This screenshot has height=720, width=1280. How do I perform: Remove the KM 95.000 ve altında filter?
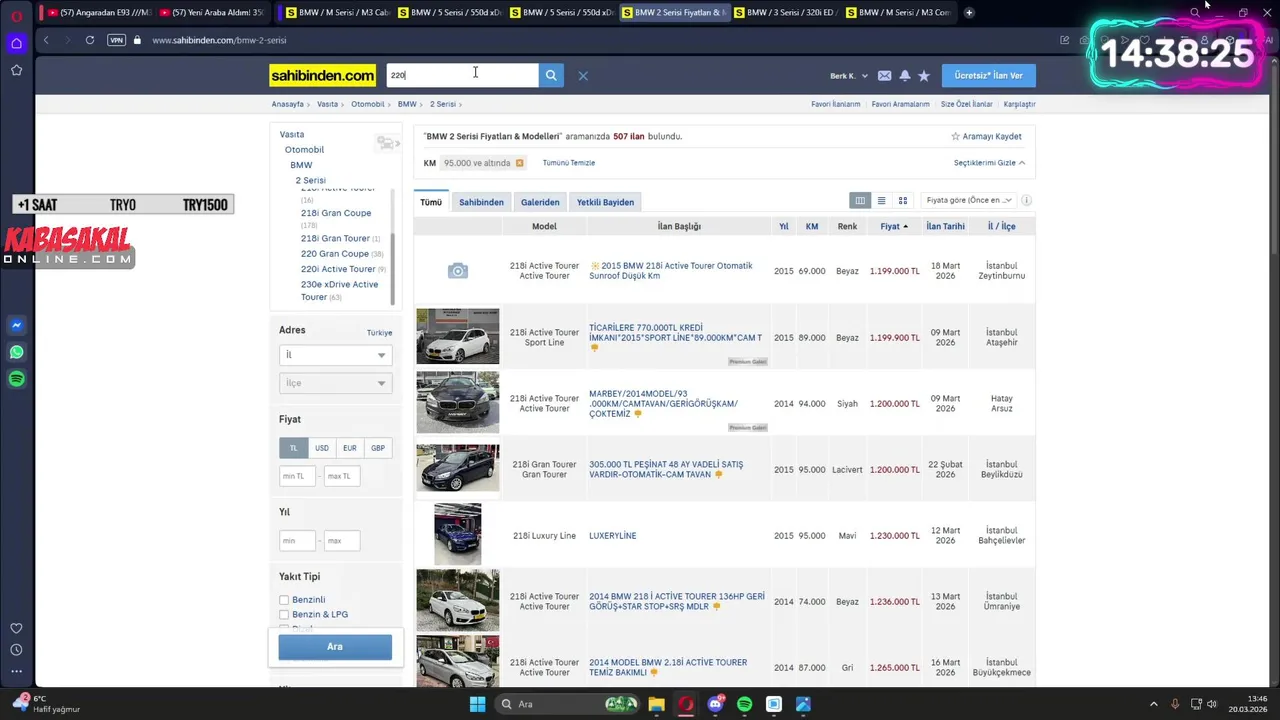point(519,163)
